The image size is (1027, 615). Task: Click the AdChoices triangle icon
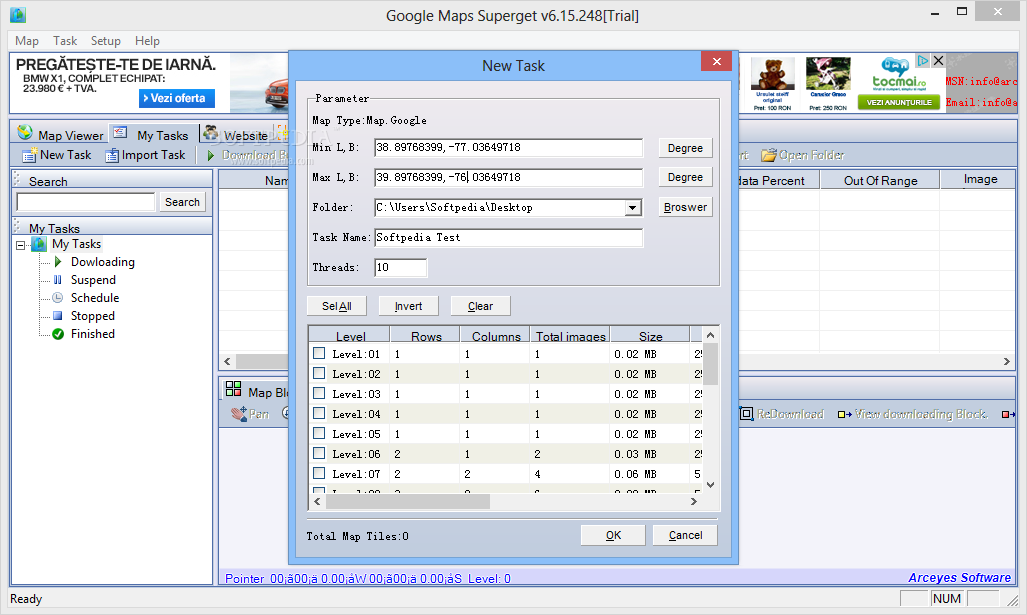coord(923,61)
